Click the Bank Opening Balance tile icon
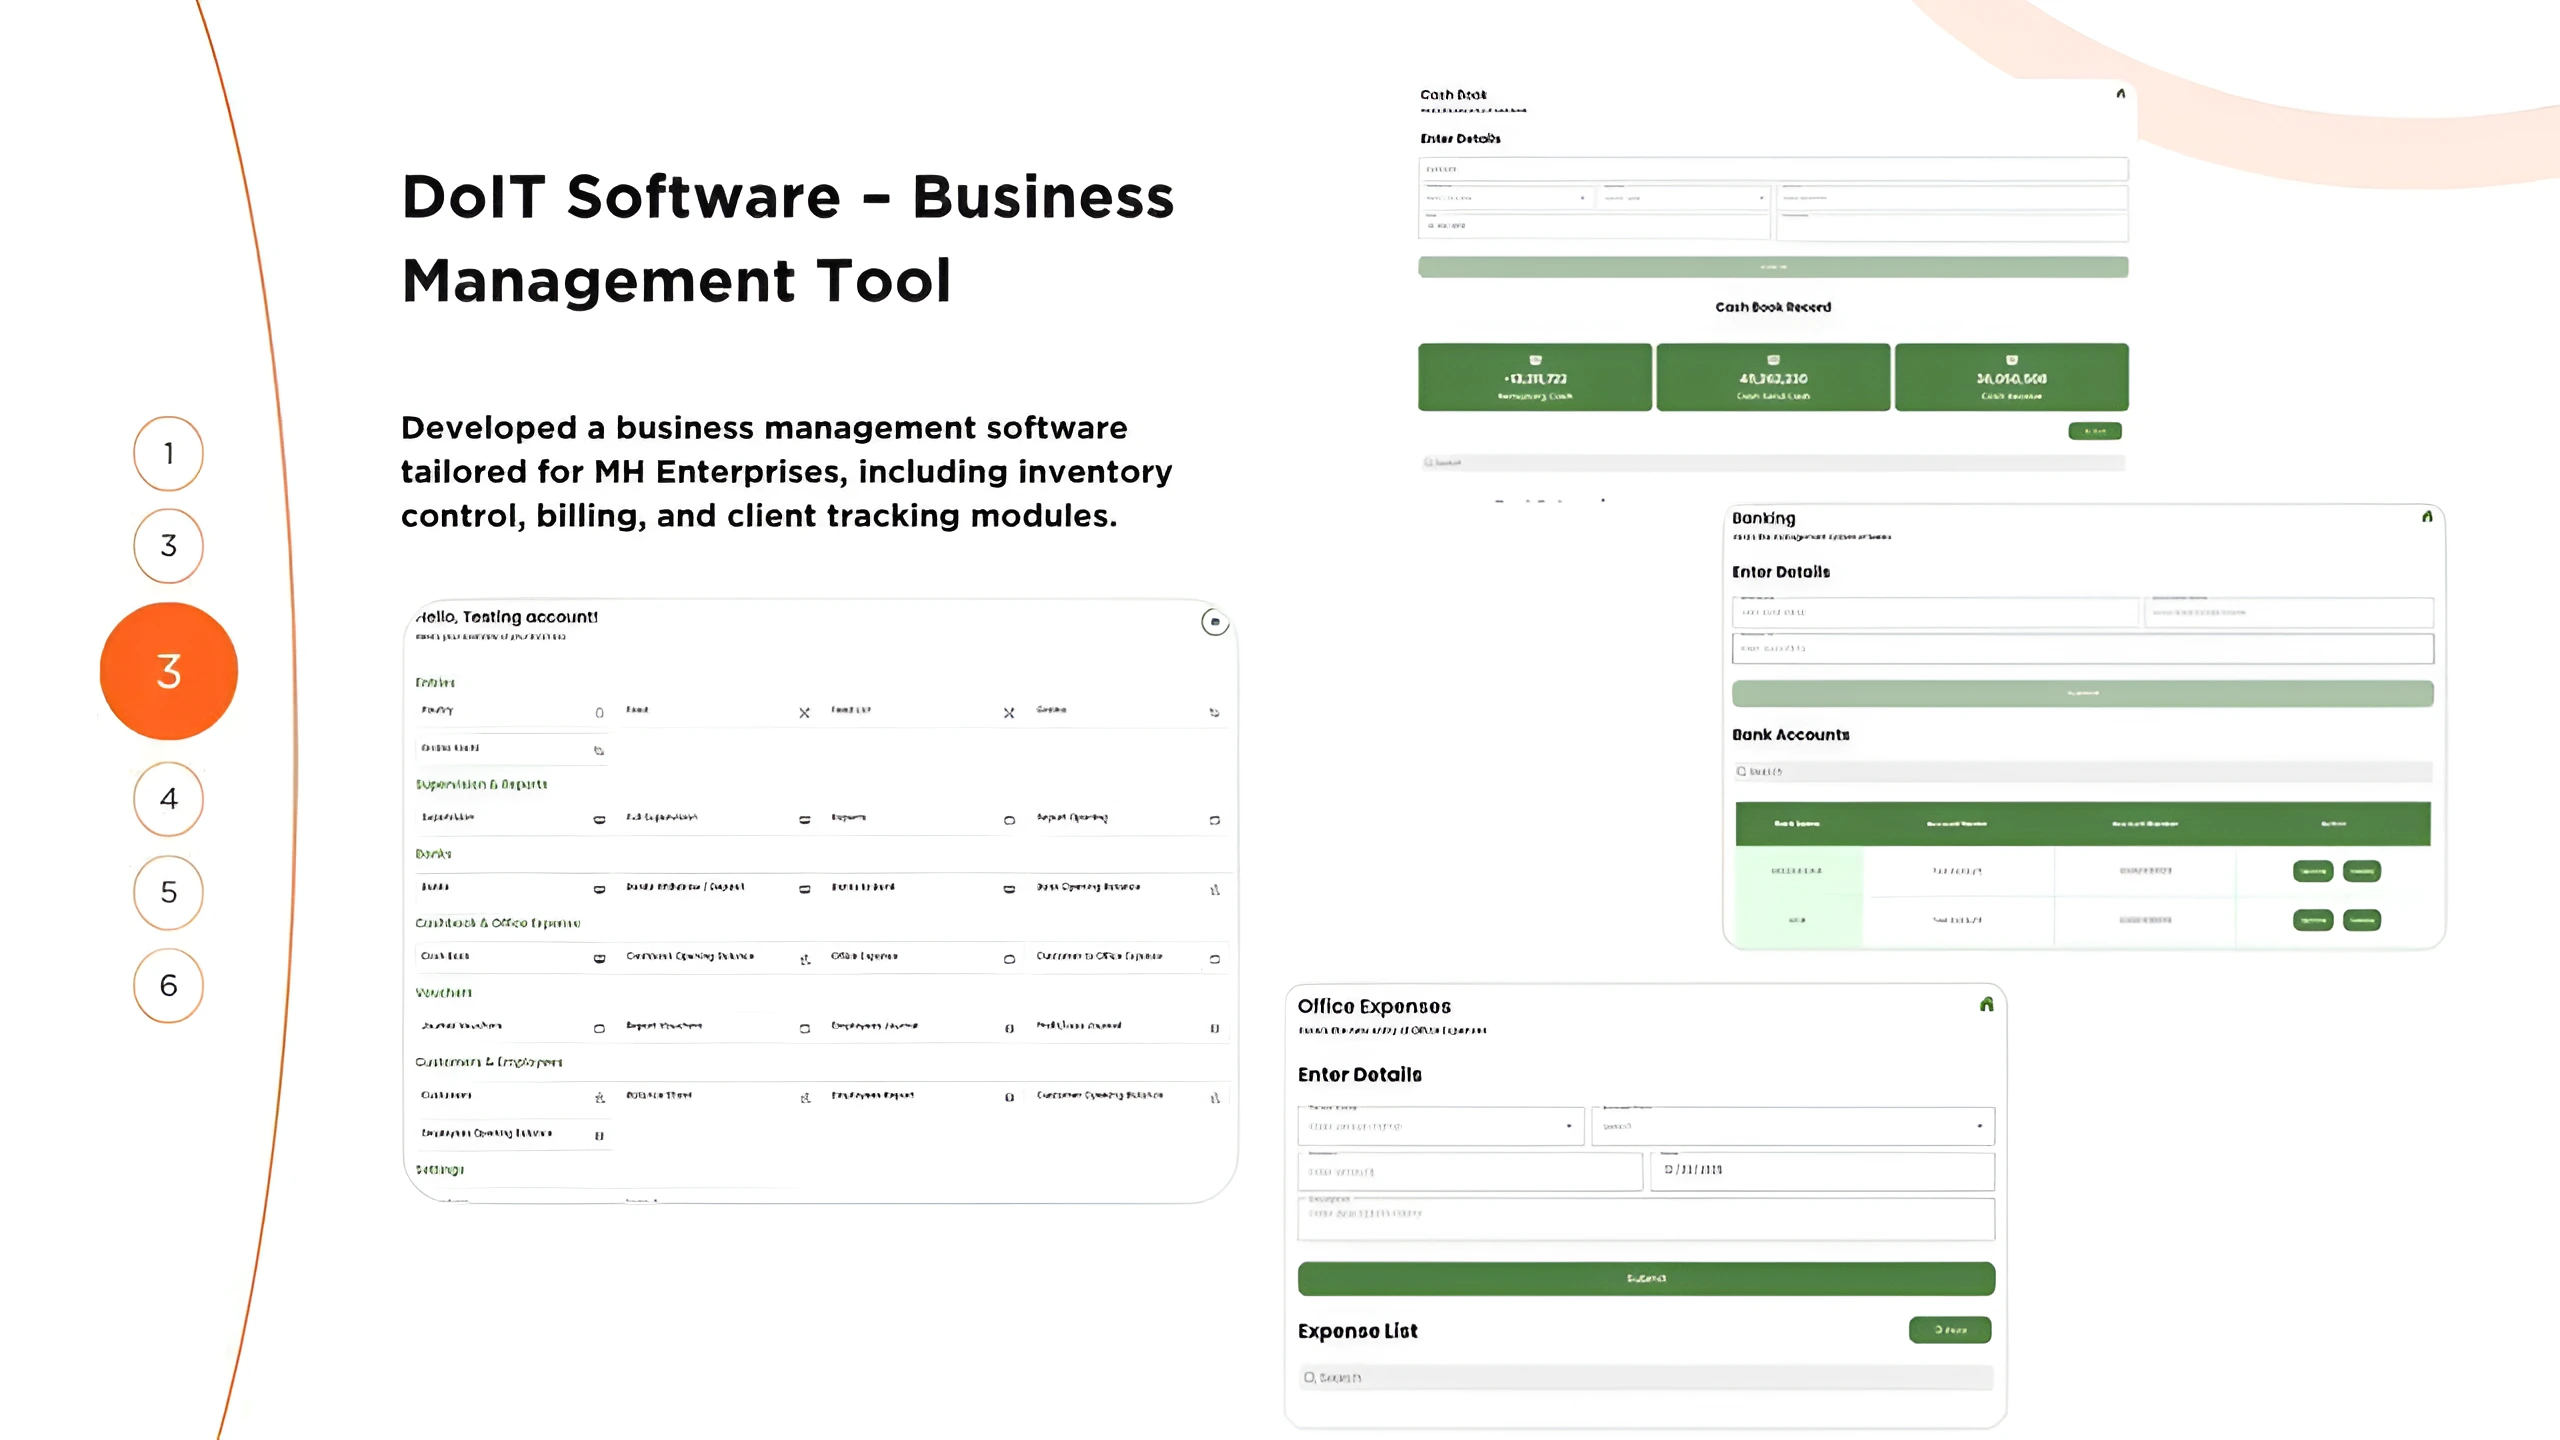2560x1440 pixels. pyautogui.click(x=1215, y=889)
